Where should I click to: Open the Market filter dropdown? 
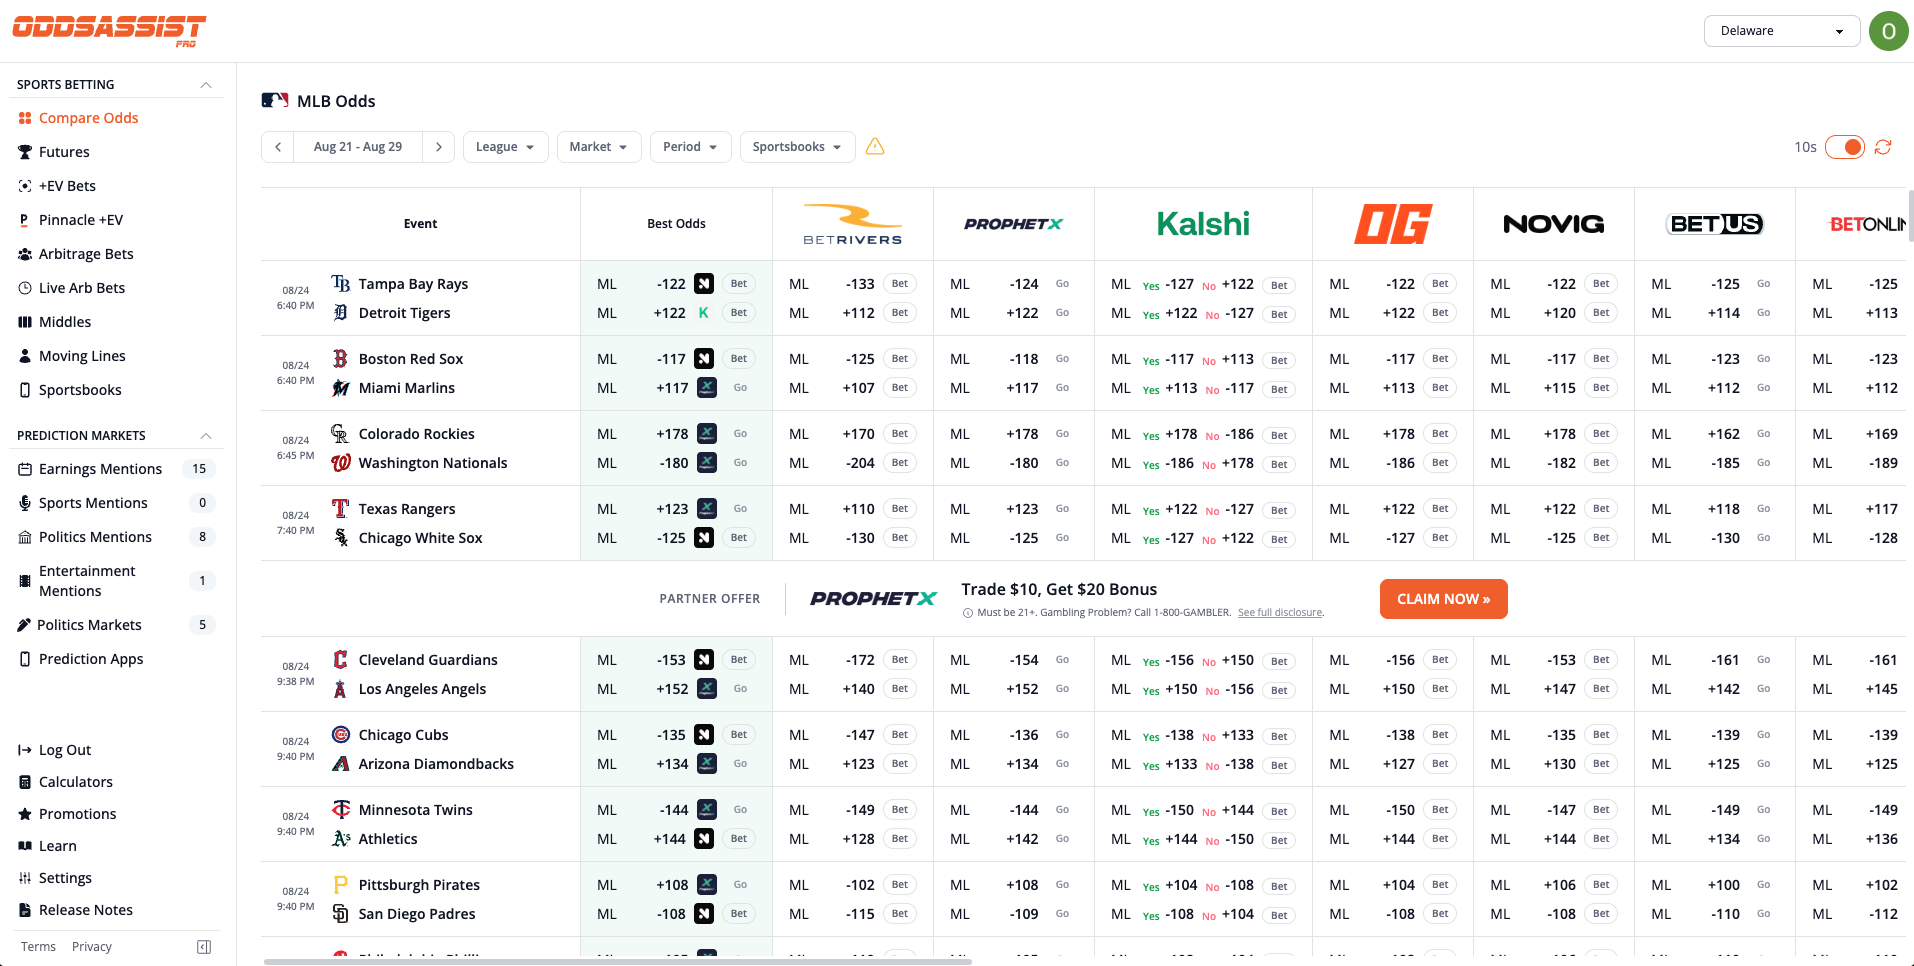click(x=599, y=147)
